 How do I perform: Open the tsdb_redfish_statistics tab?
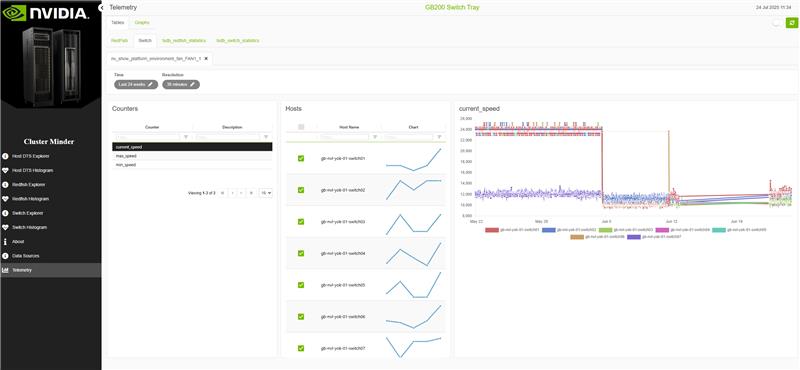click(x=184, y=40)
